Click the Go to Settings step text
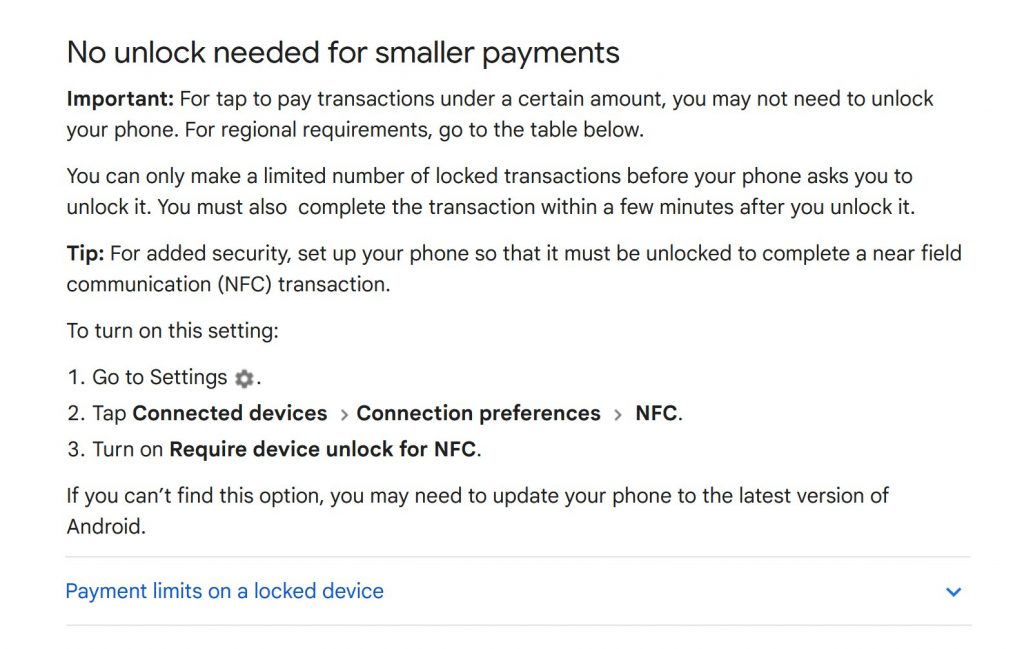 pos(159,377)
